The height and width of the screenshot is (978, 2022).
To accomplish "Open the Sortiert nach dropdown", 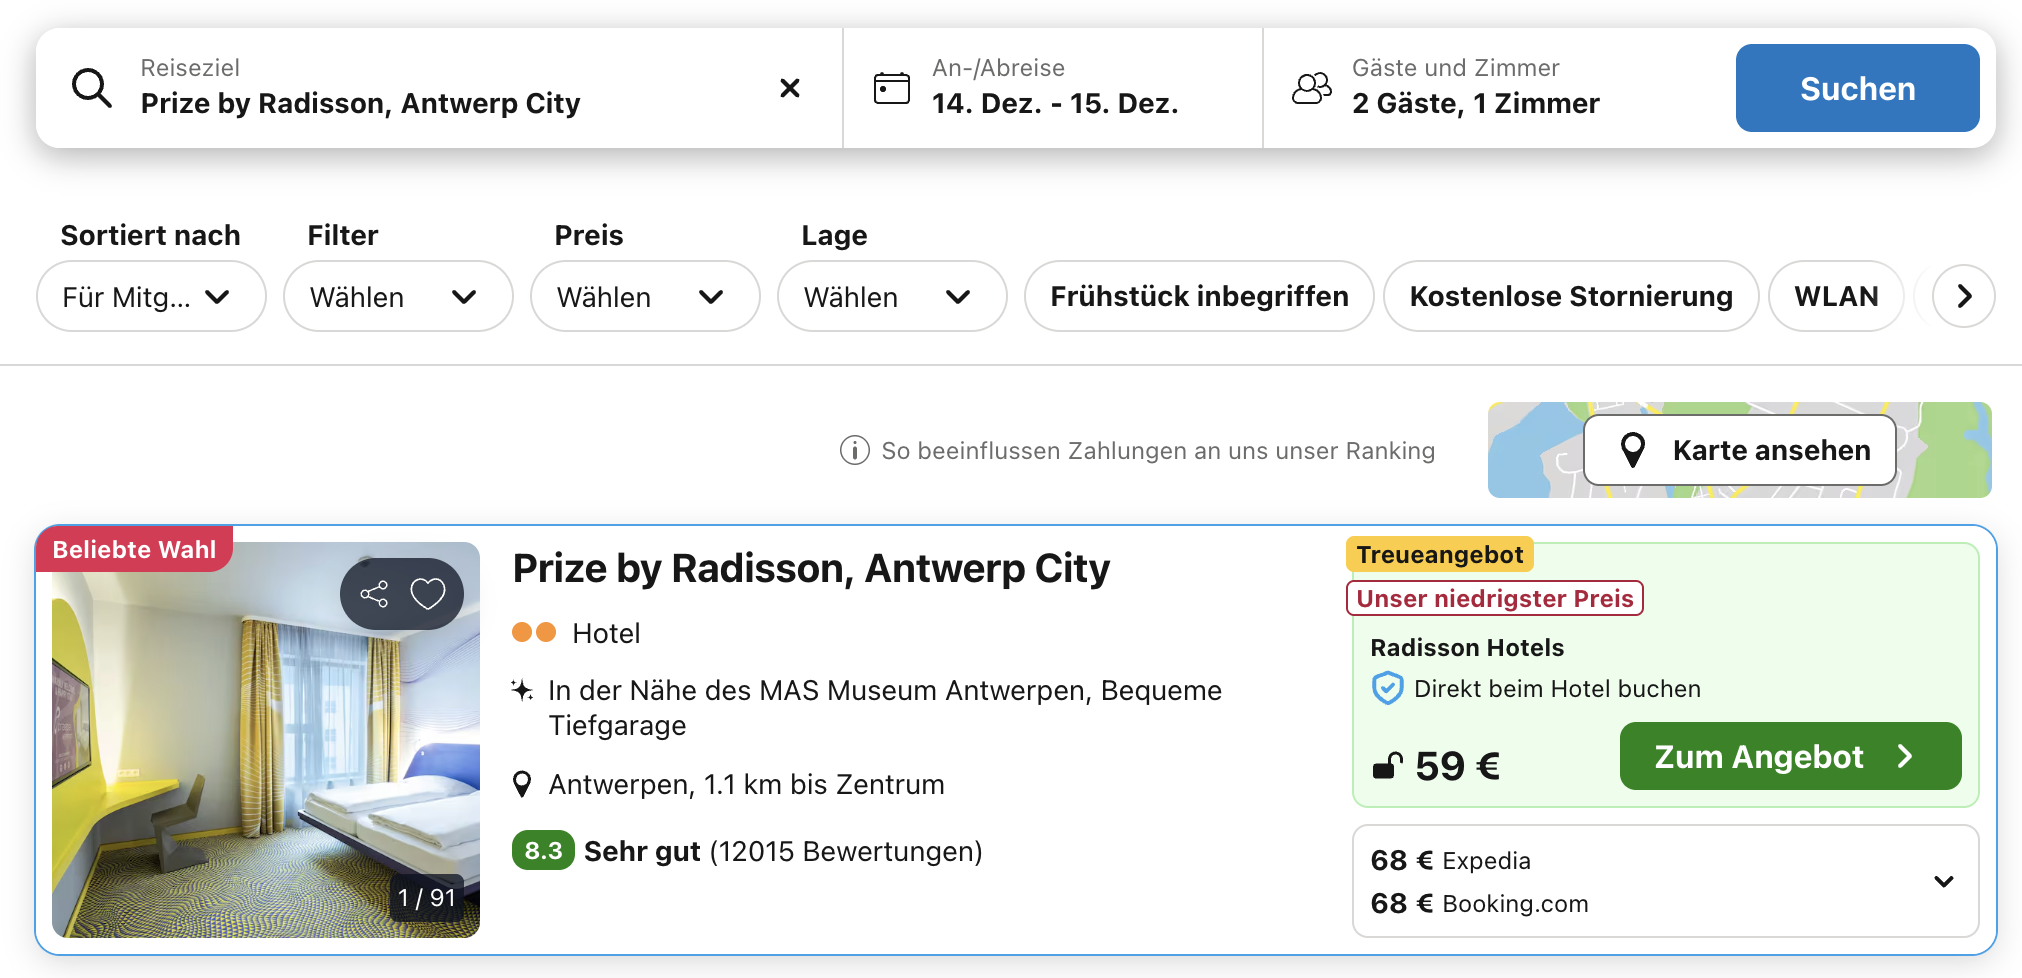I will pos(151,297).
